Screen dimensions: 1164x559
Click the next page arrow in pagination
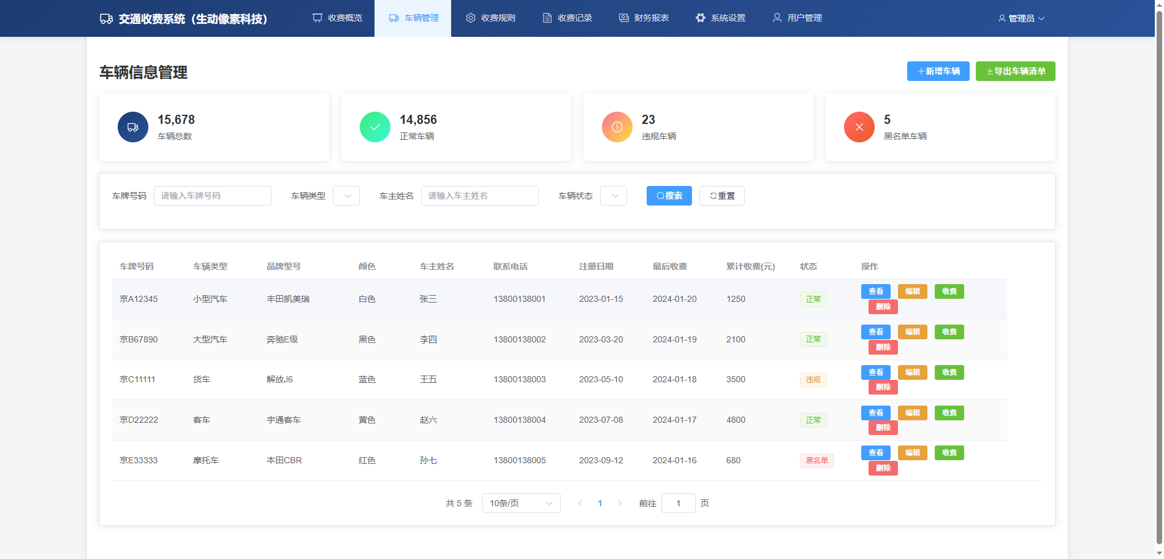620,504
